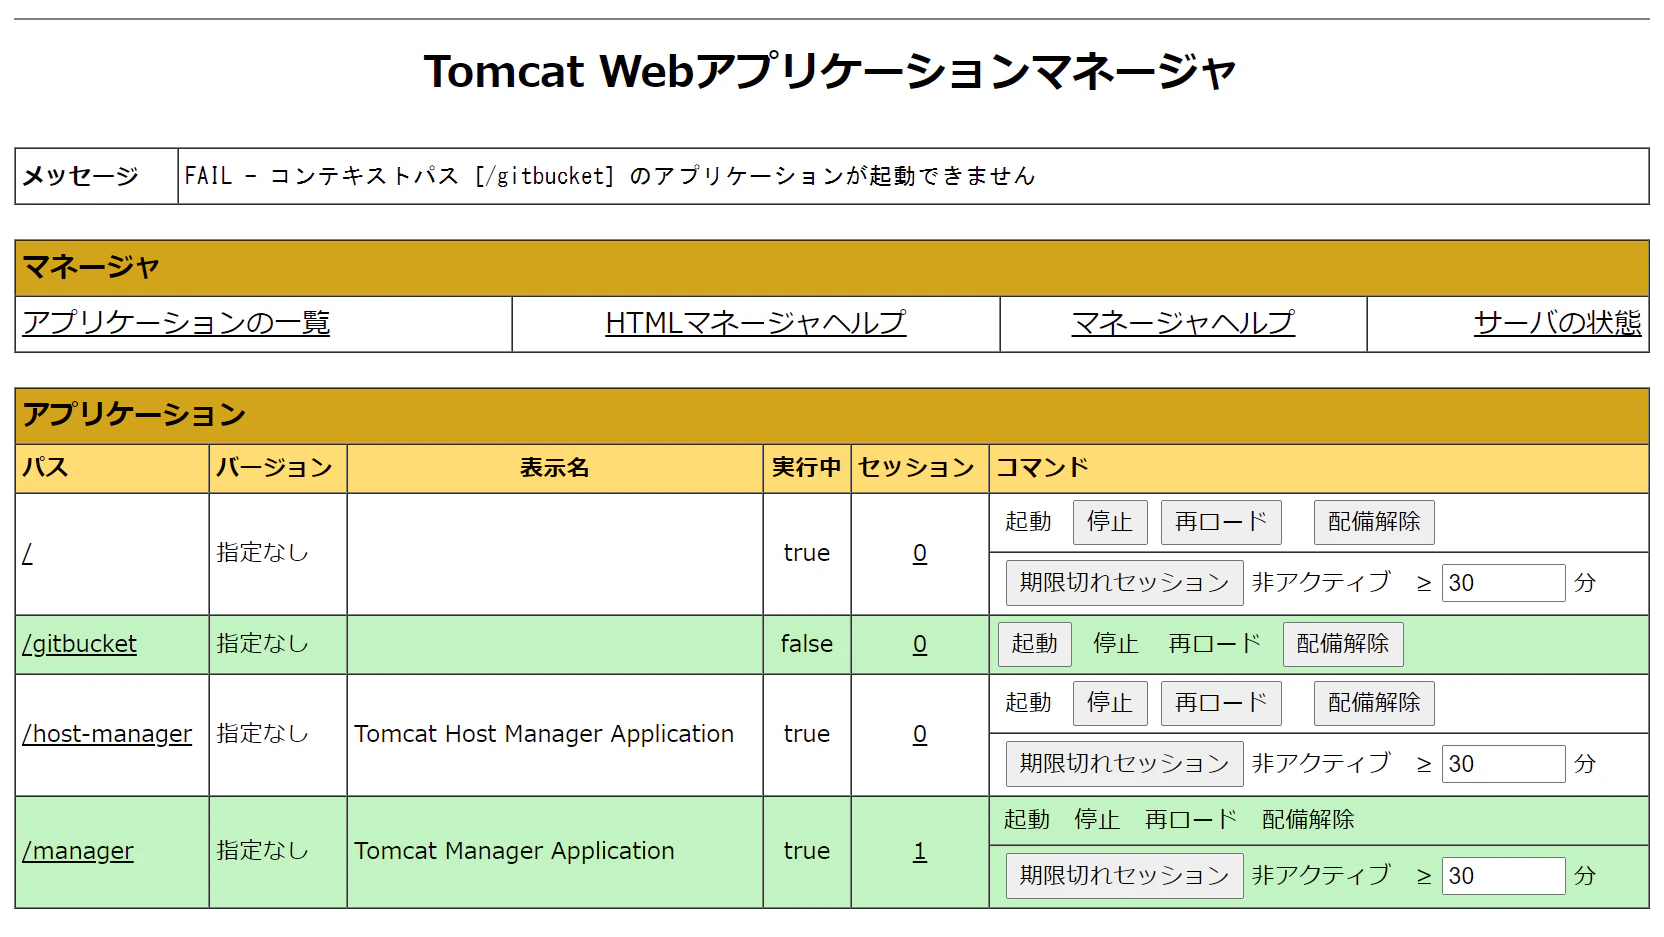The height and width of the screenshot is (937, 1664).
Task: Click the idle minutes field for /manager
Action: [1504, 875]
